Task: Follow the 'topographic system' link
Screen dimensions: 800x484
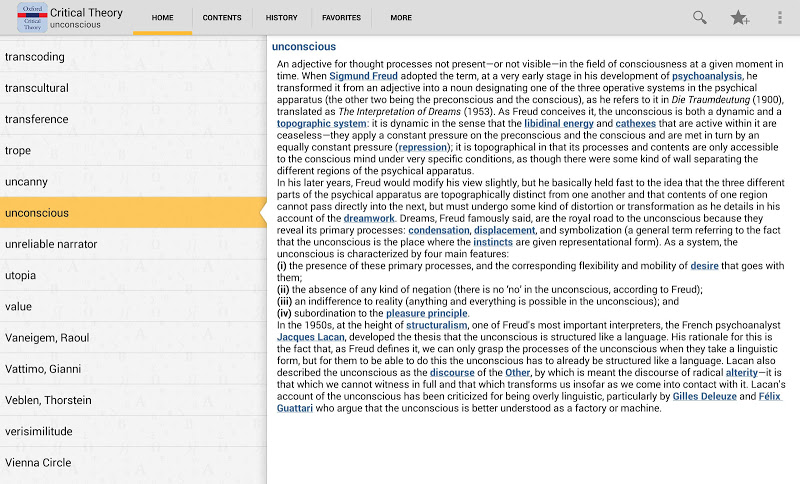Action: (x=321, y=123)
